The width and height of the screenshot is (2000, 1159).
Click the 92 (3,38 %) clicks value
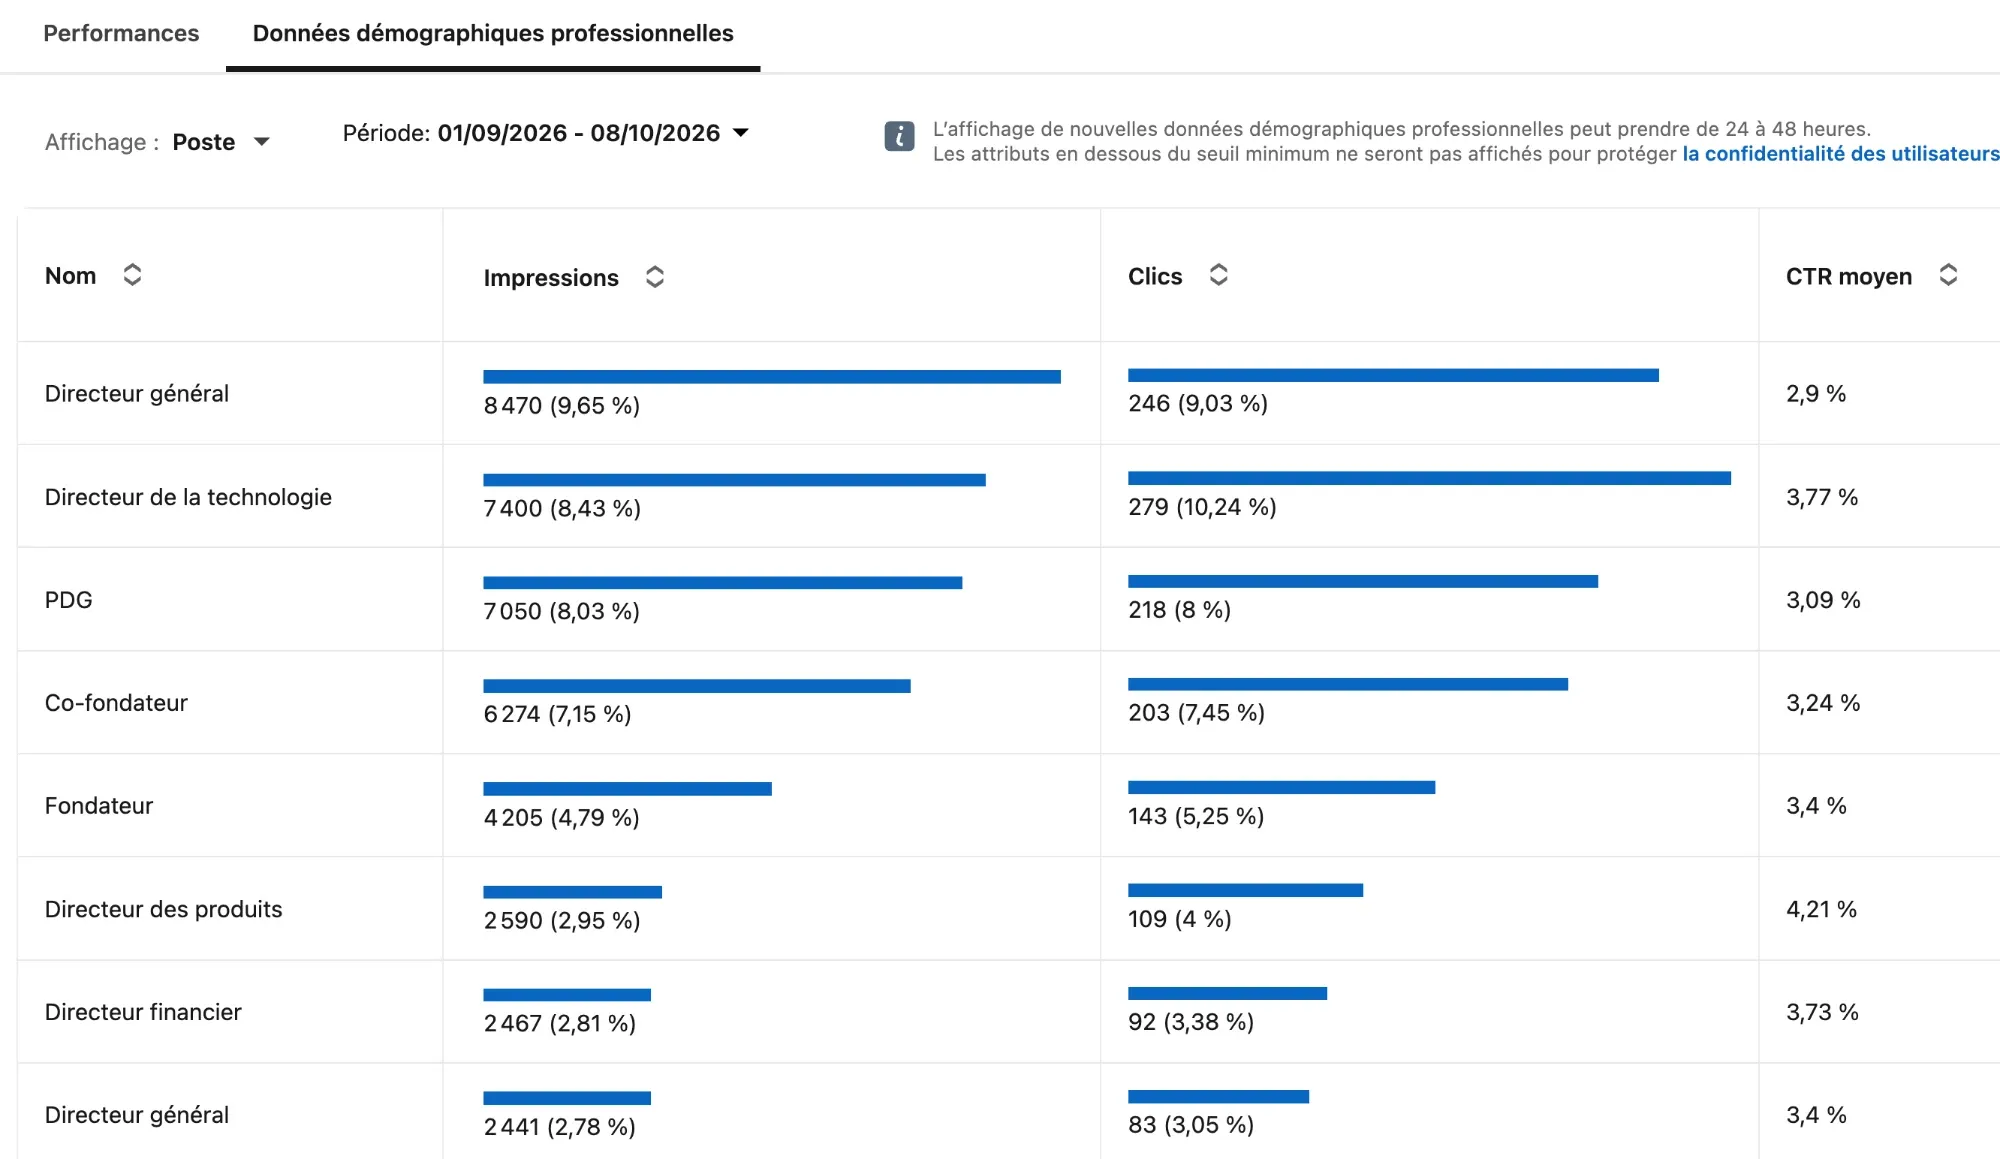1191,1023
